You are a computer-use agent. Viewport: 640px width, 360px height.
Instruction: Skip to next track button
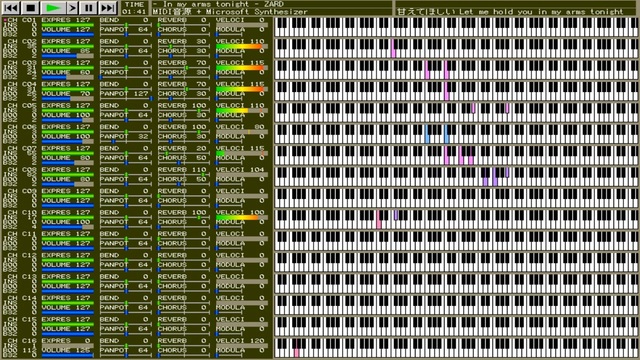107,8
